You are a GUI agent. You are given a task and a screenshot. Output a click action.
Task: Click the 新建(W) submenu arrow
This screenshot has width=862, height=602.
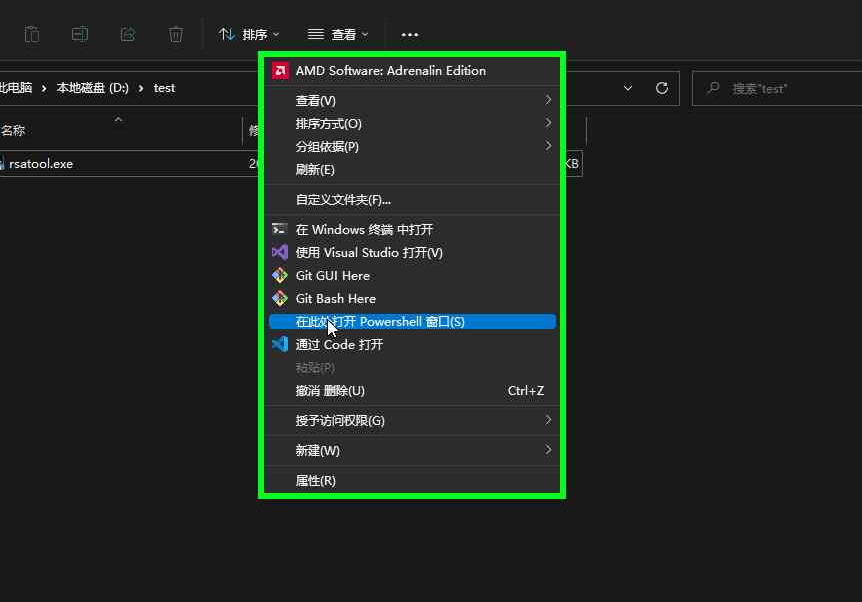(548, 449)
